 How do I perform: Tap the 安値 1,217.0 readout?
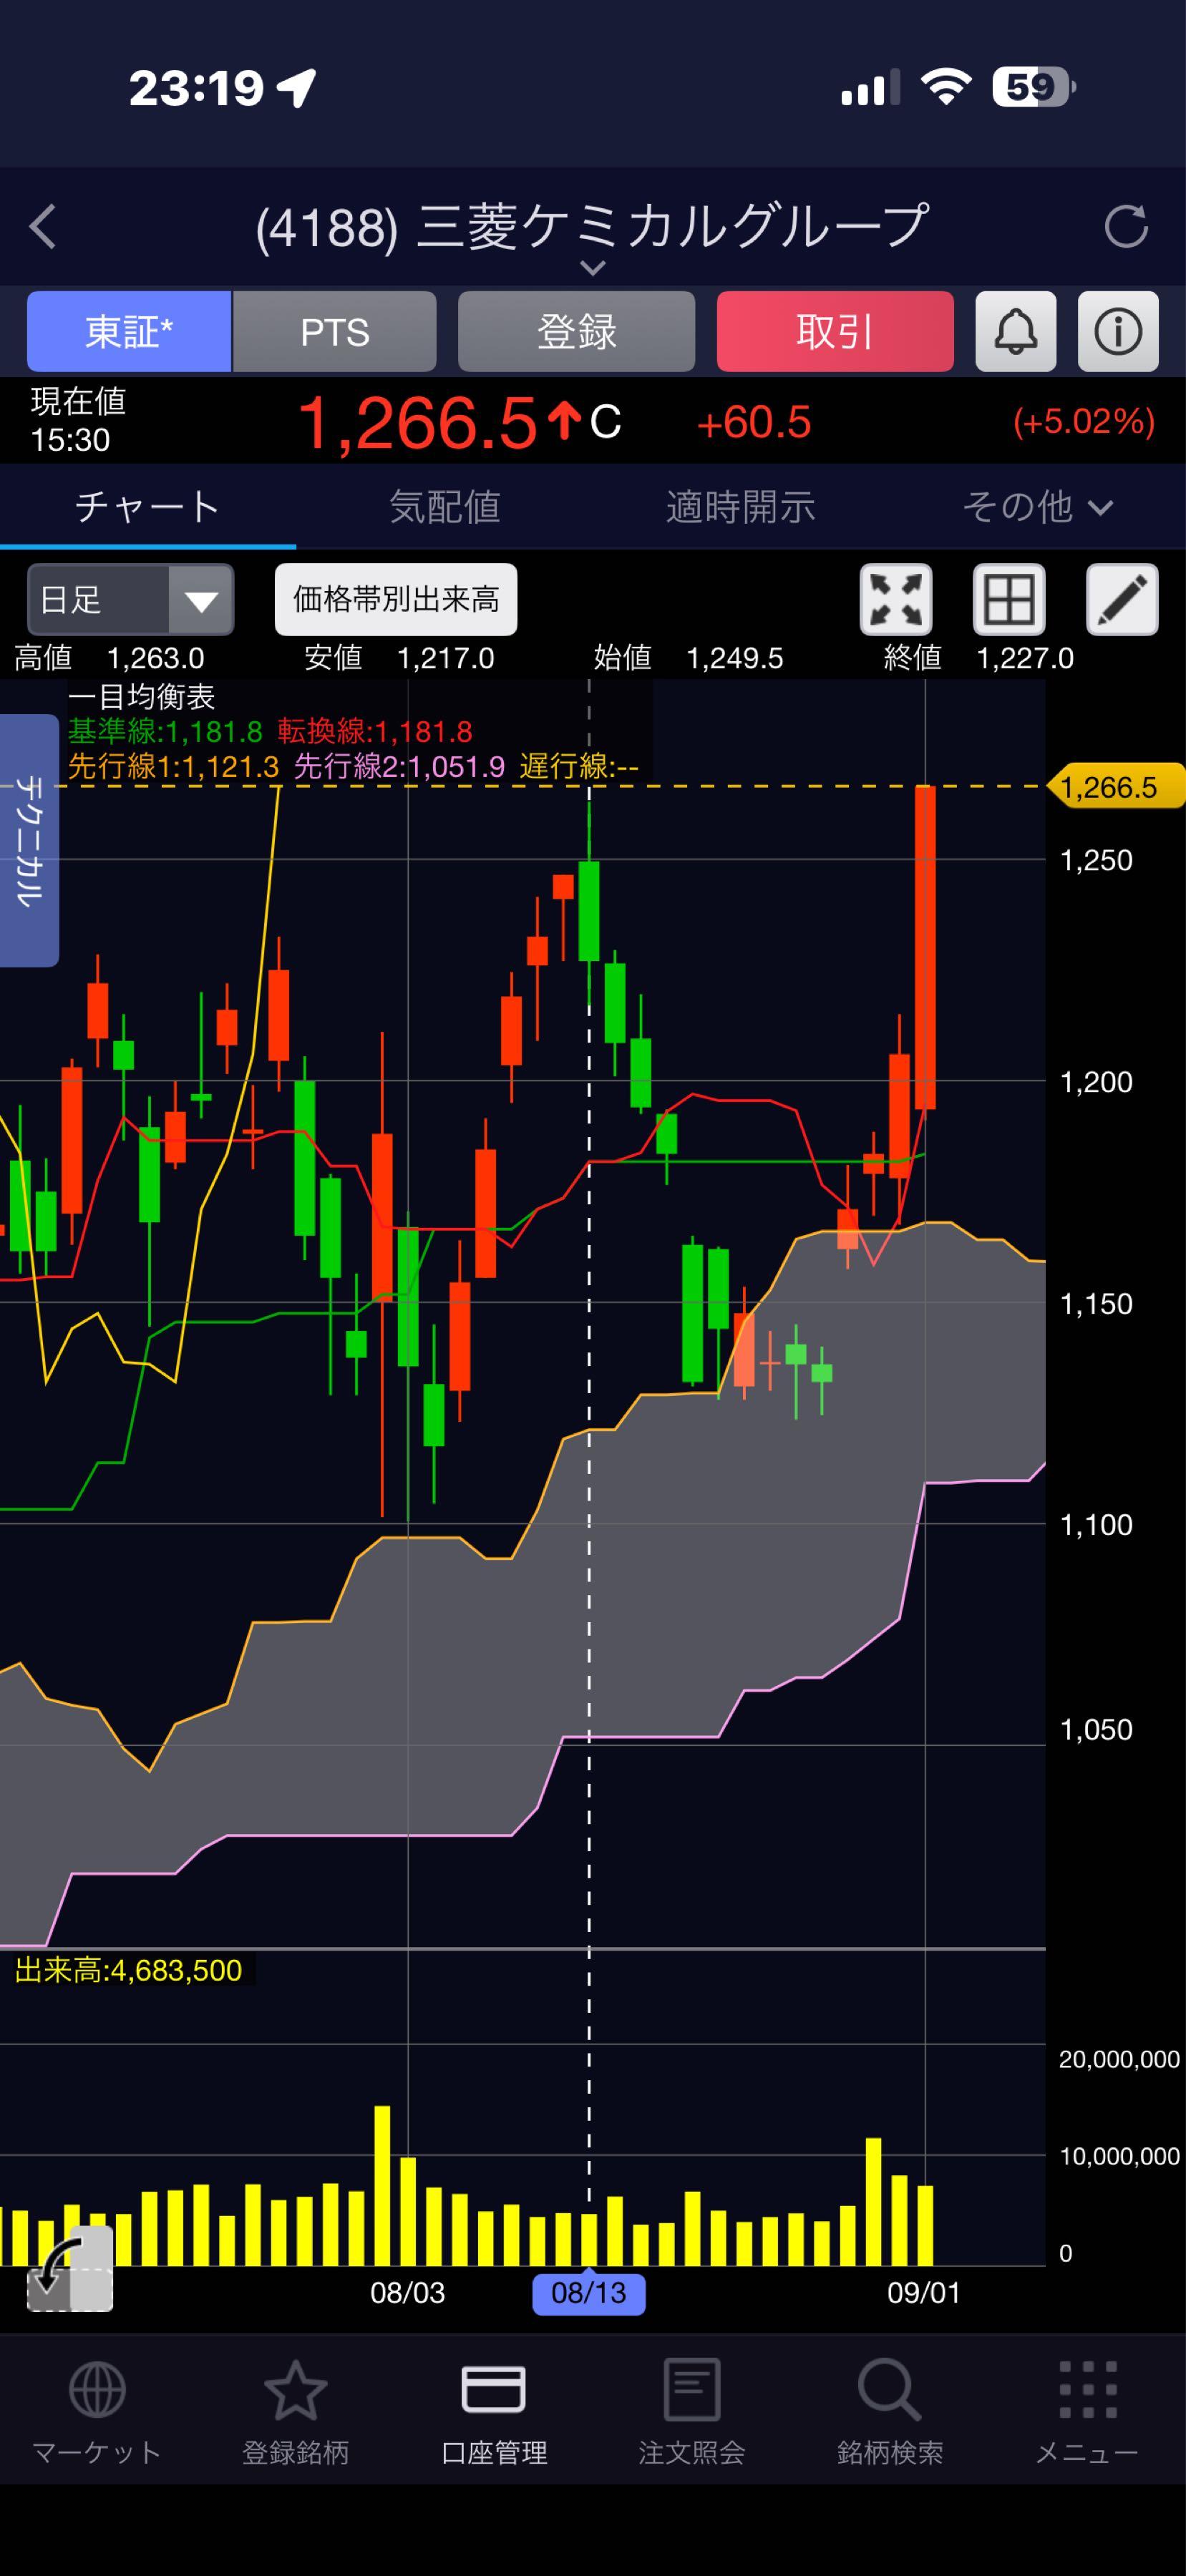[x=399, y=658]
